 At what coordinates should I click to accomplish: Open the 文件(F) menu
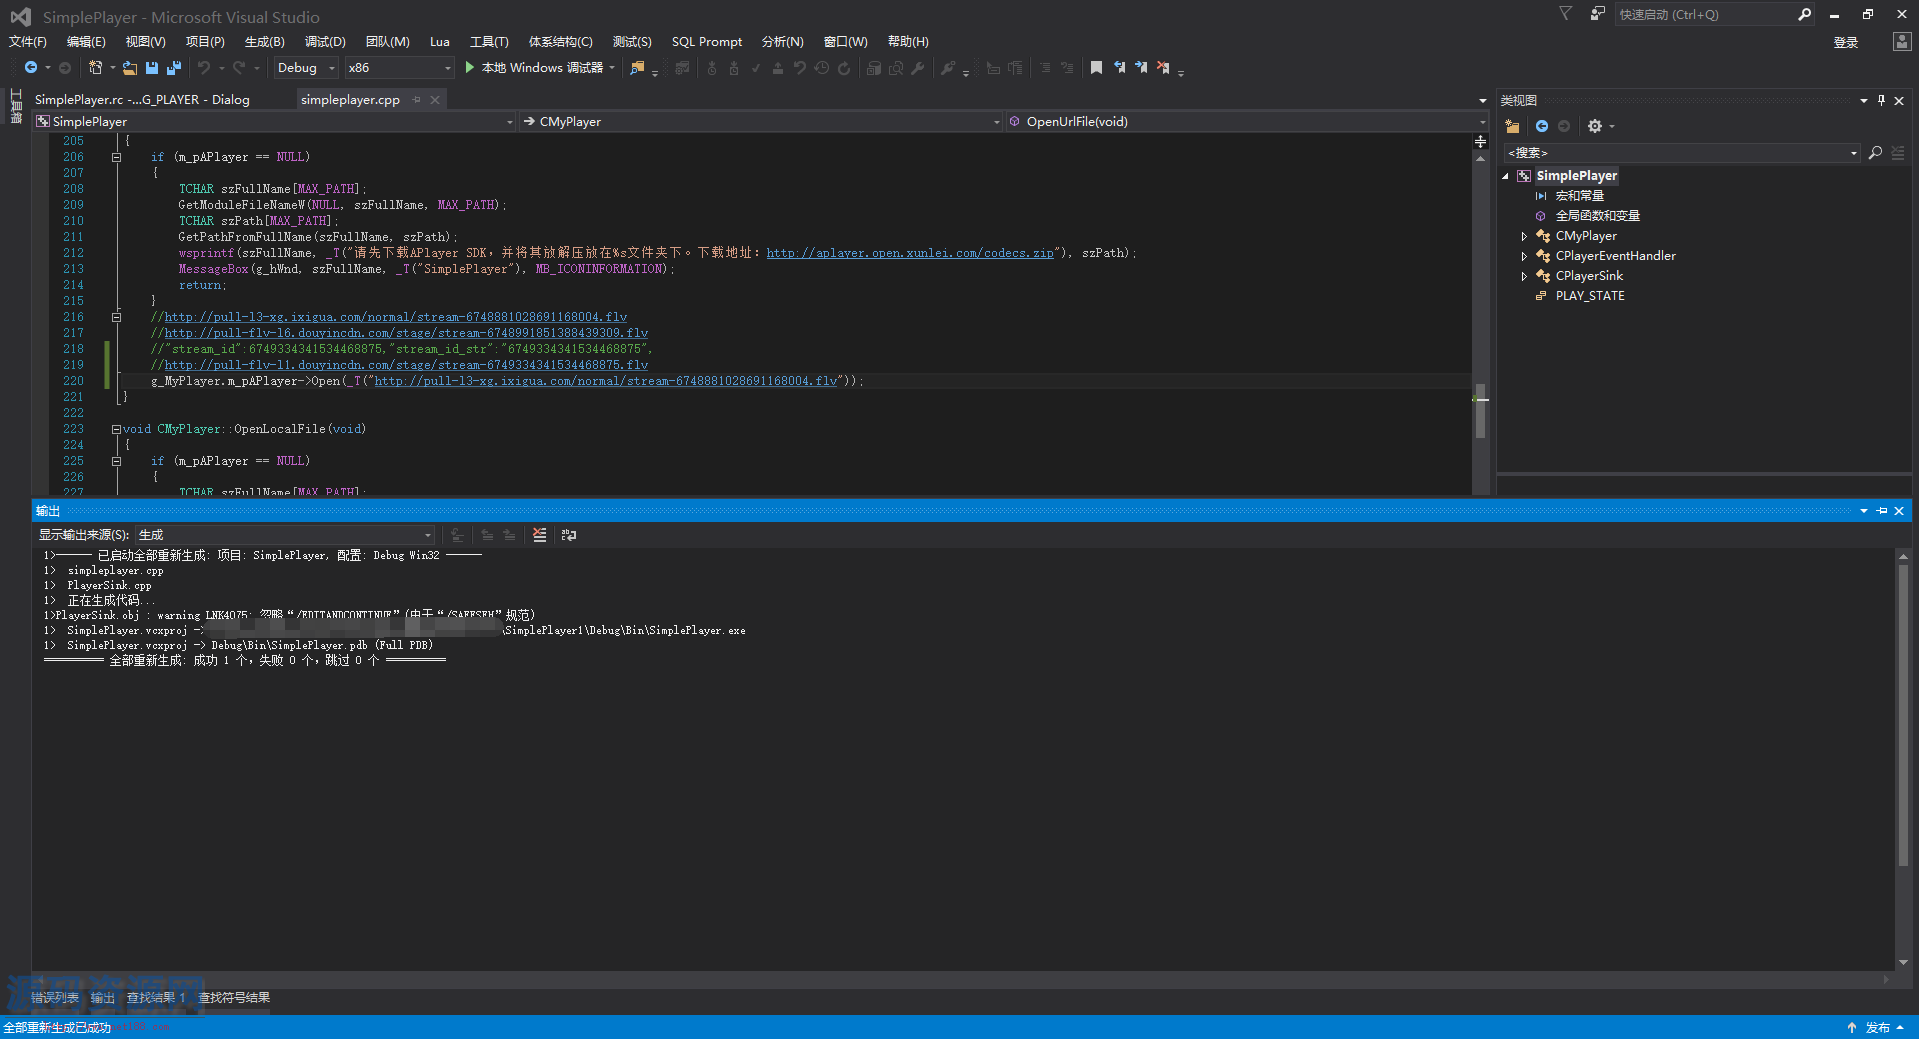click(x=28, y=42)
